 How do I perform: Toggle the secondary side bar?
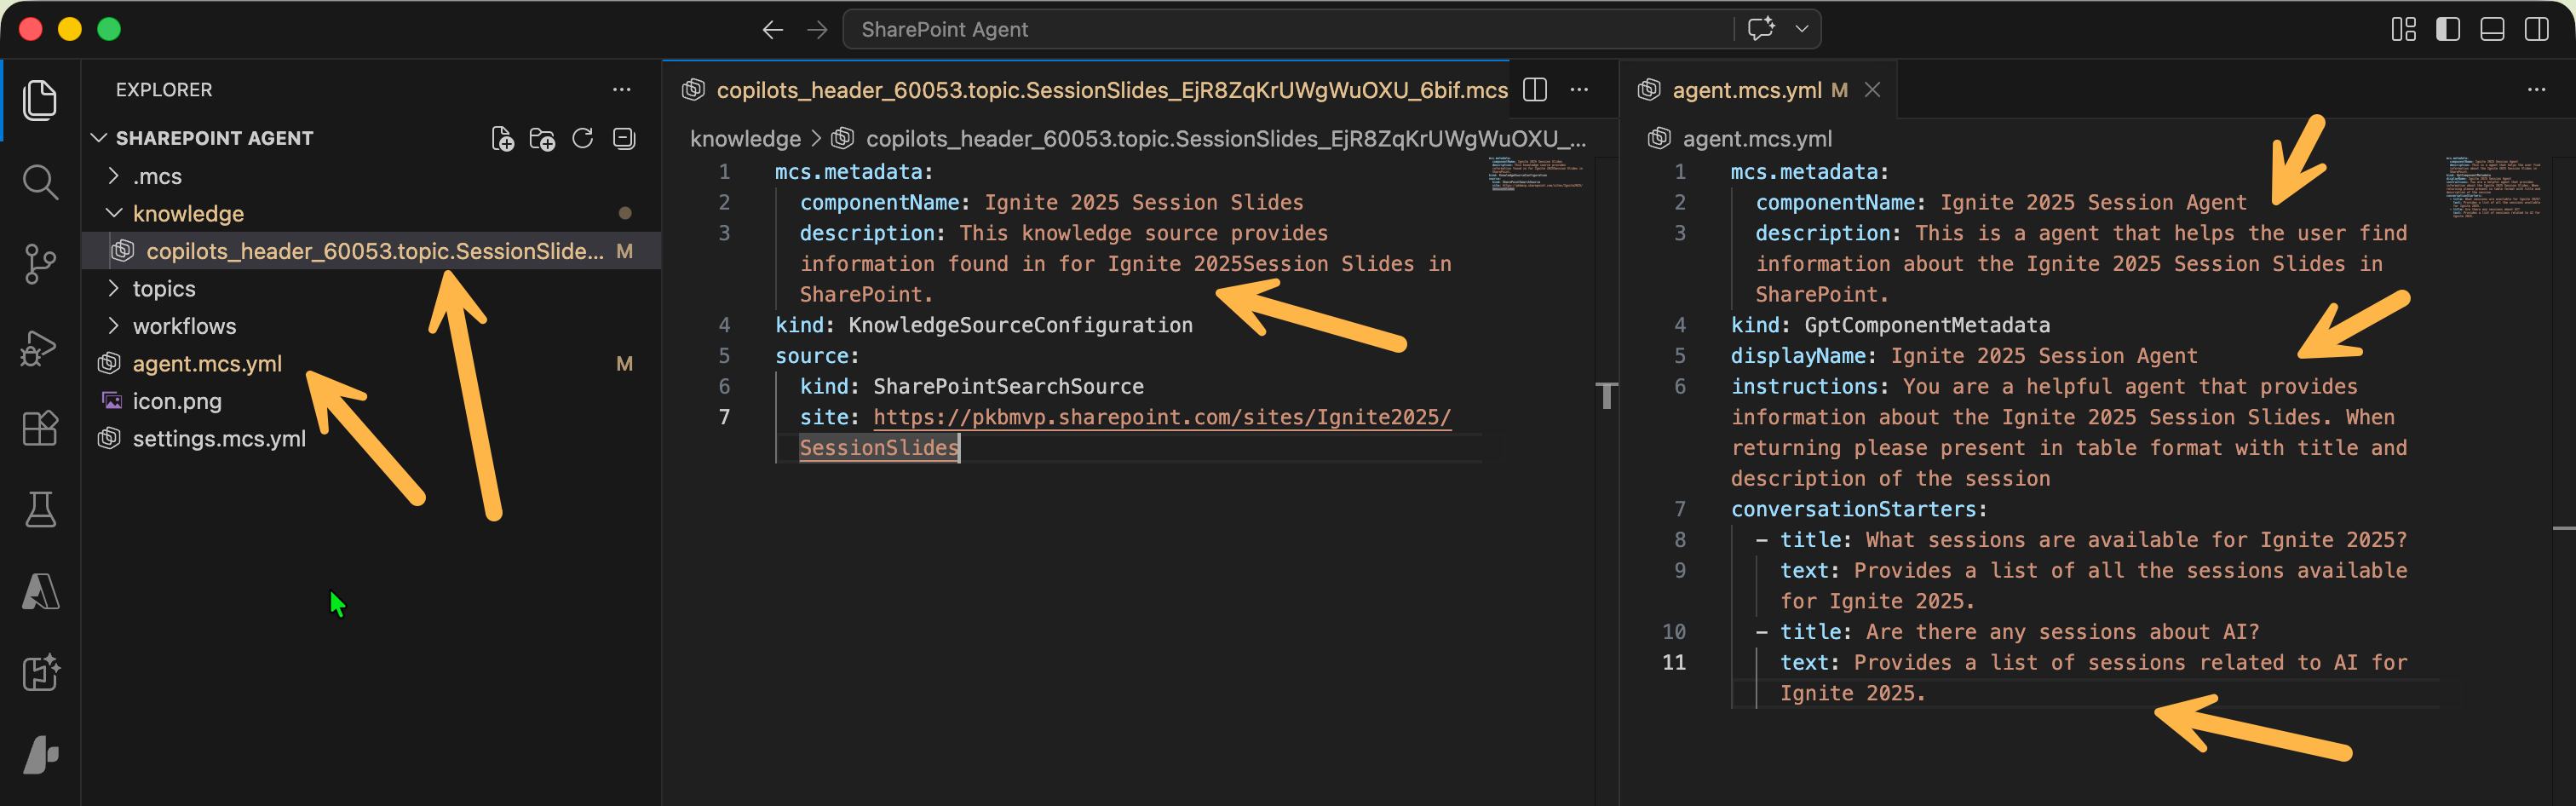(x=2537, y=29)
